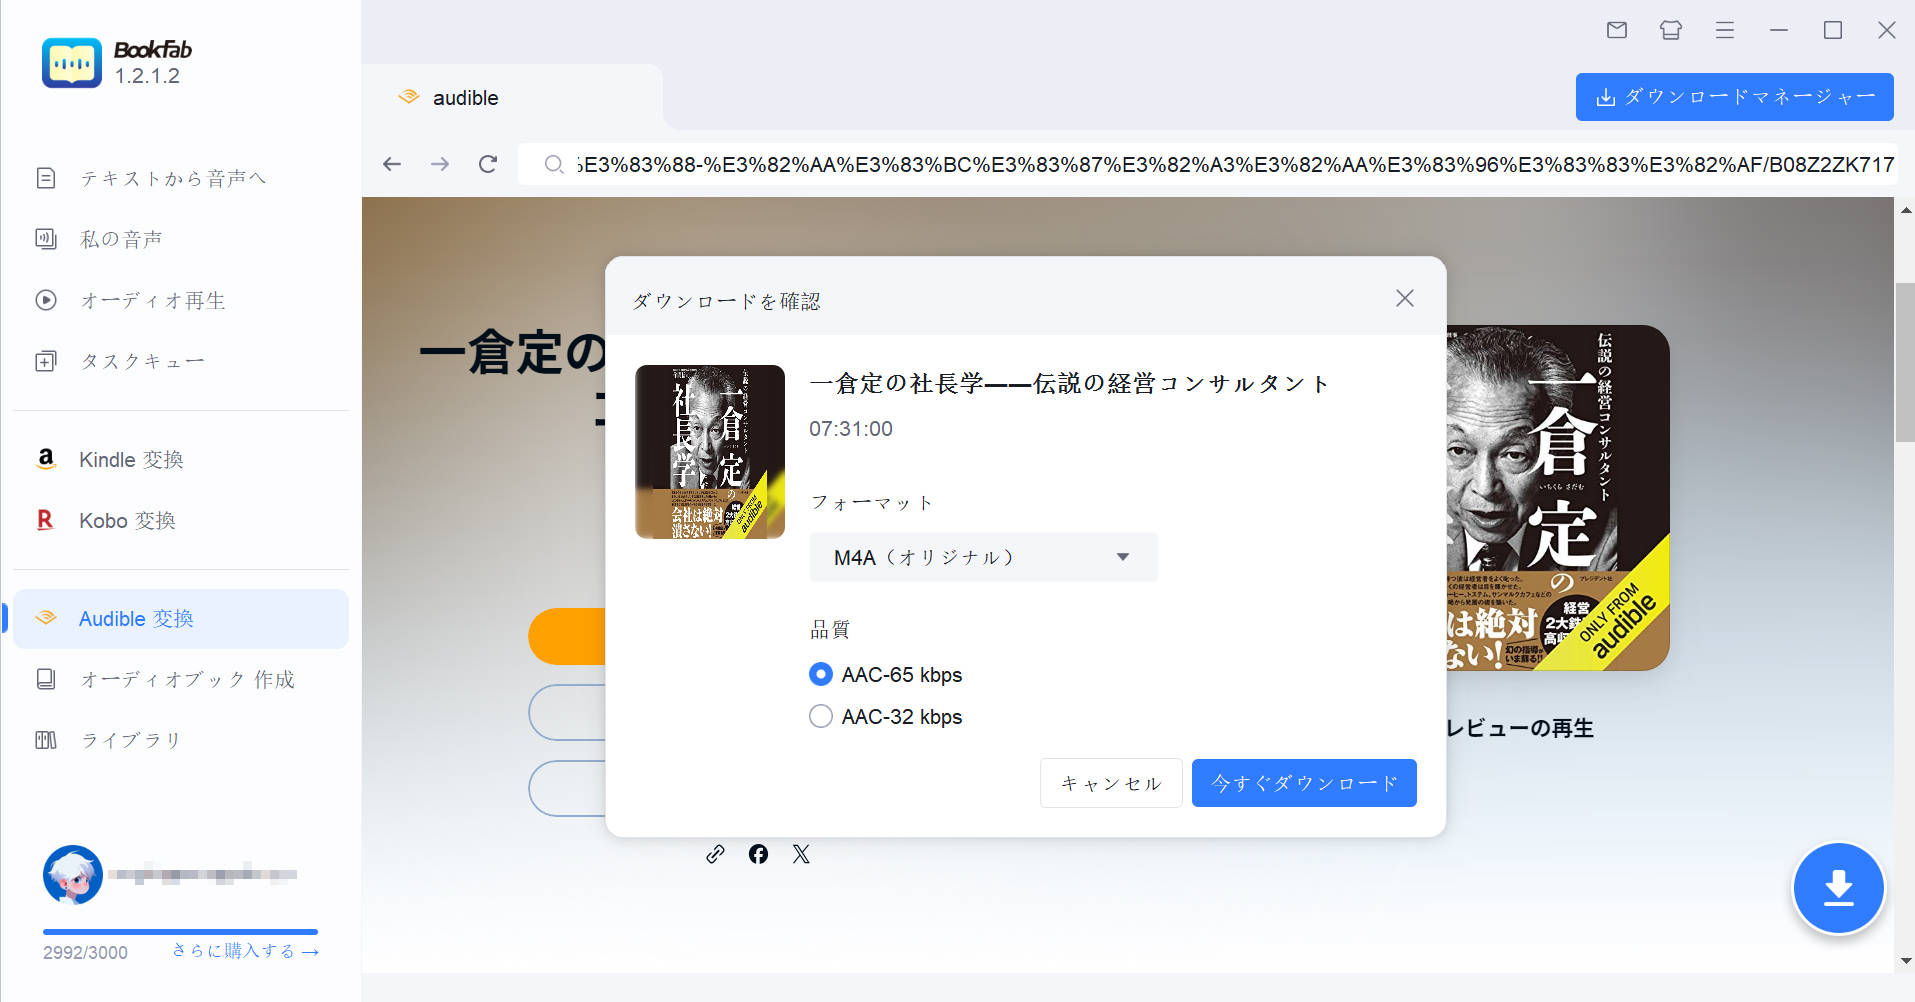The width and height of the screenshot is (1915, 1002).
Task: Open the オーディオブック 作成 creator
Action: click(x=186, y=679)
